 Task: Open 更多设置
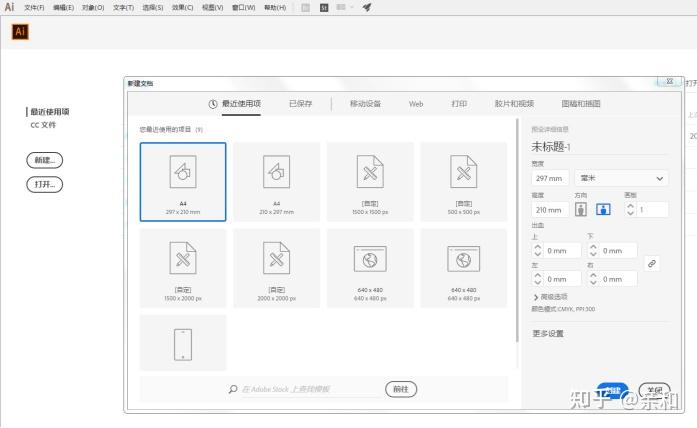548,333
